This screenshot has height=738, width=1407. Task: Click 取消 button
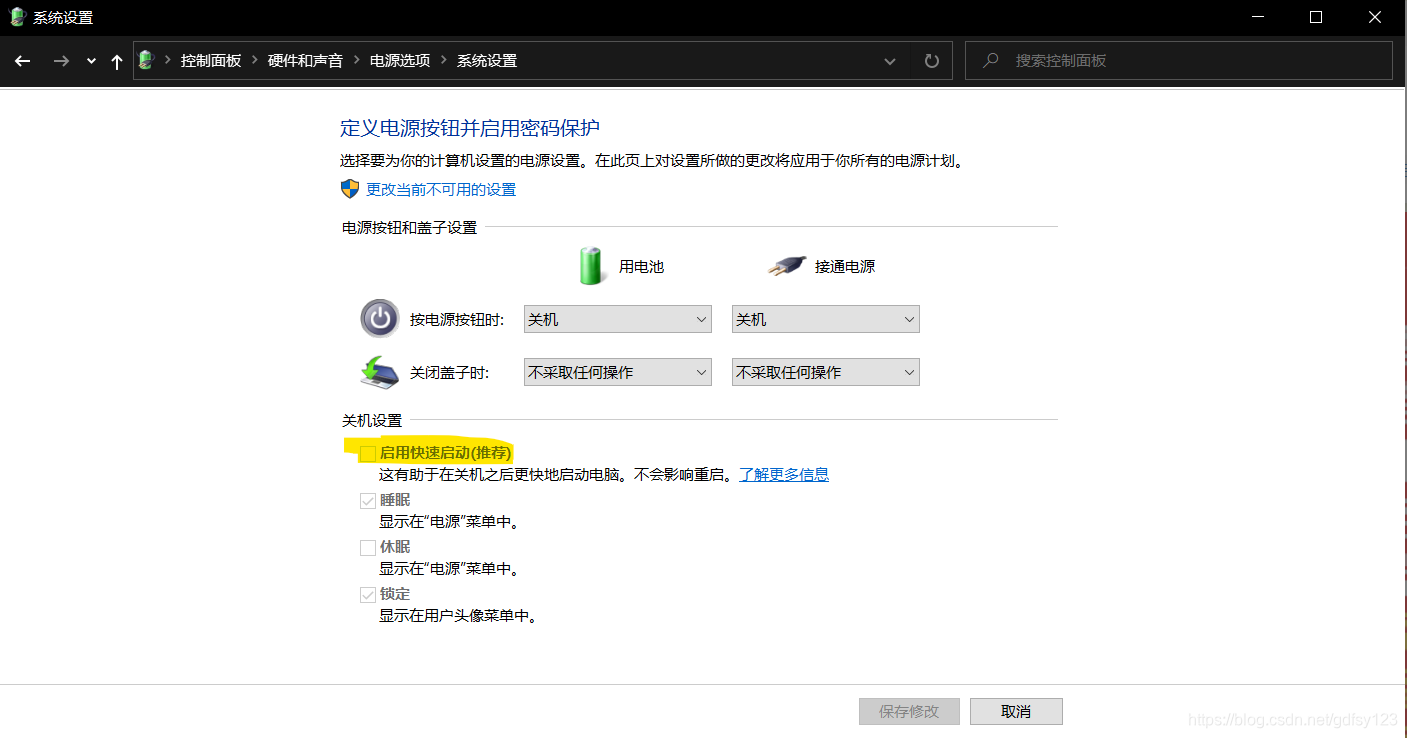1016,711
